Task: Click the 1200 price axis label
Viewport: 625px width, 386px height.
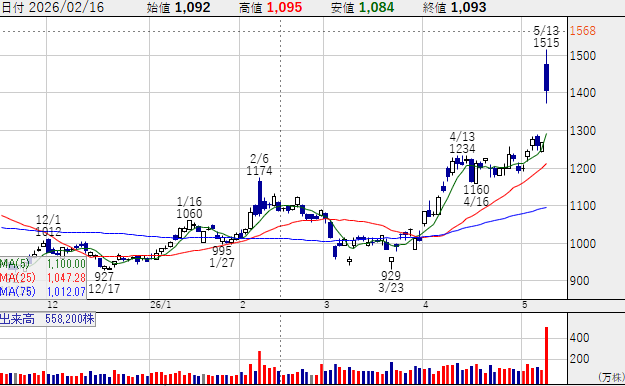Action: (x=583, y=168)
